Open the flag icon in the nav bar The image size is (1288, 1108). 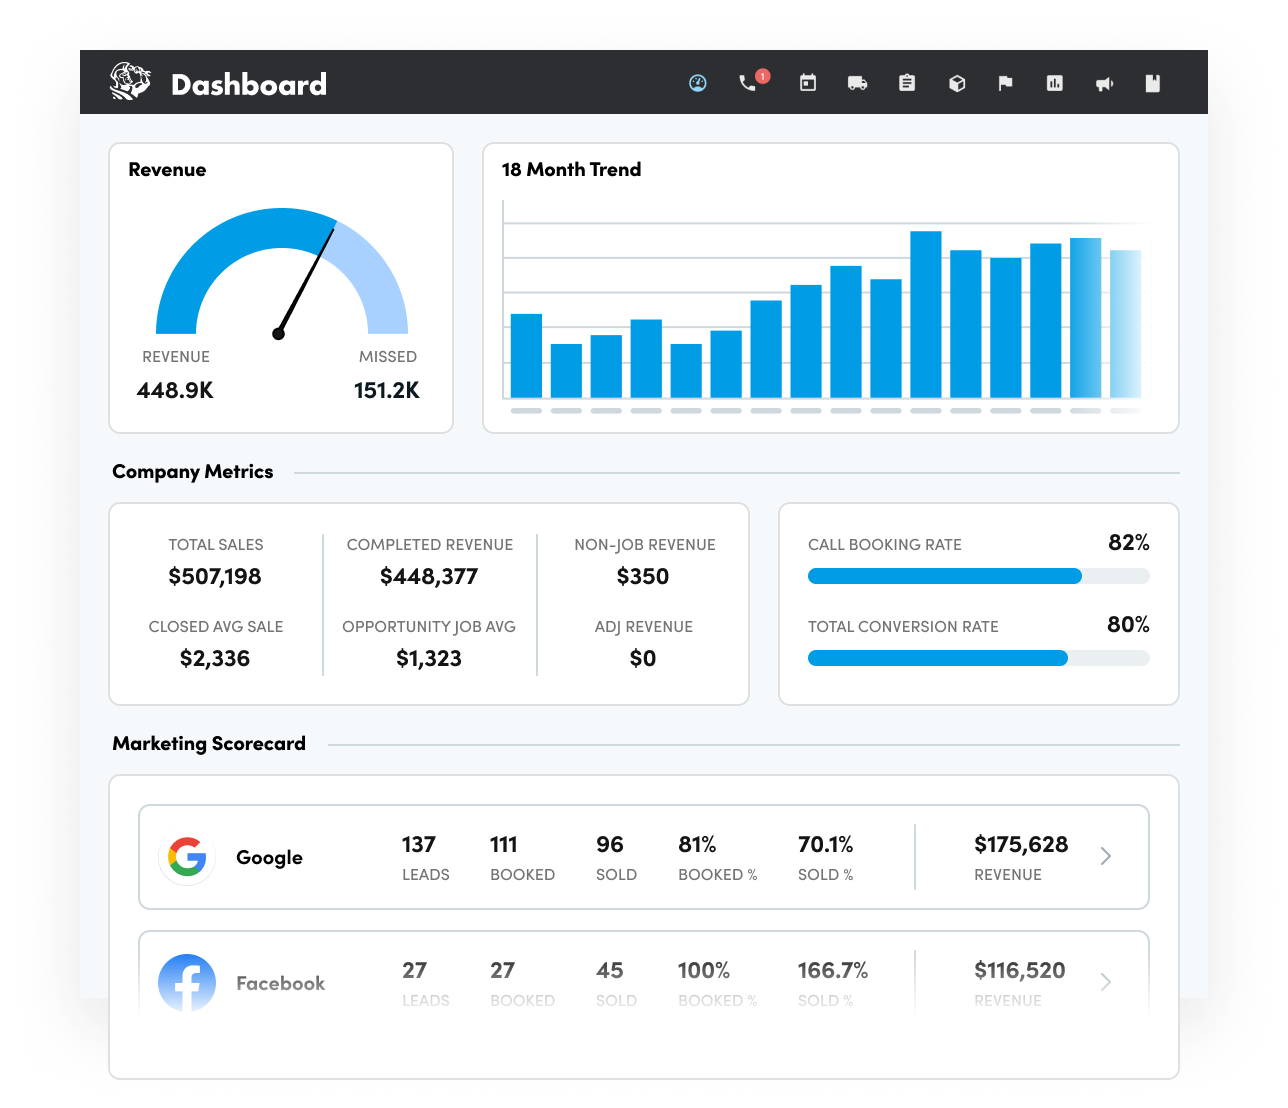point(1005,83)
